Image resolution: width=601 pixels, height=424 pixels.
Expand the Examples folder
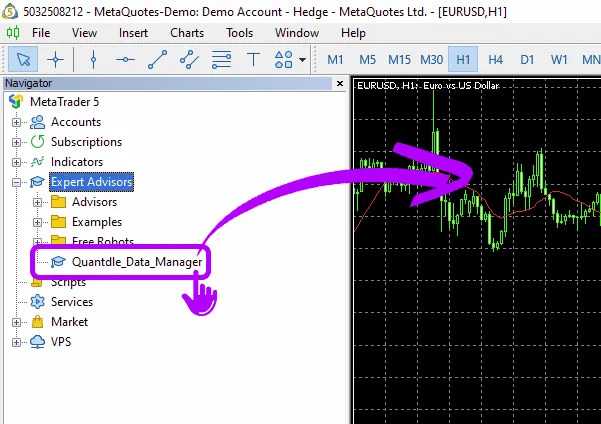click(37, 222)
